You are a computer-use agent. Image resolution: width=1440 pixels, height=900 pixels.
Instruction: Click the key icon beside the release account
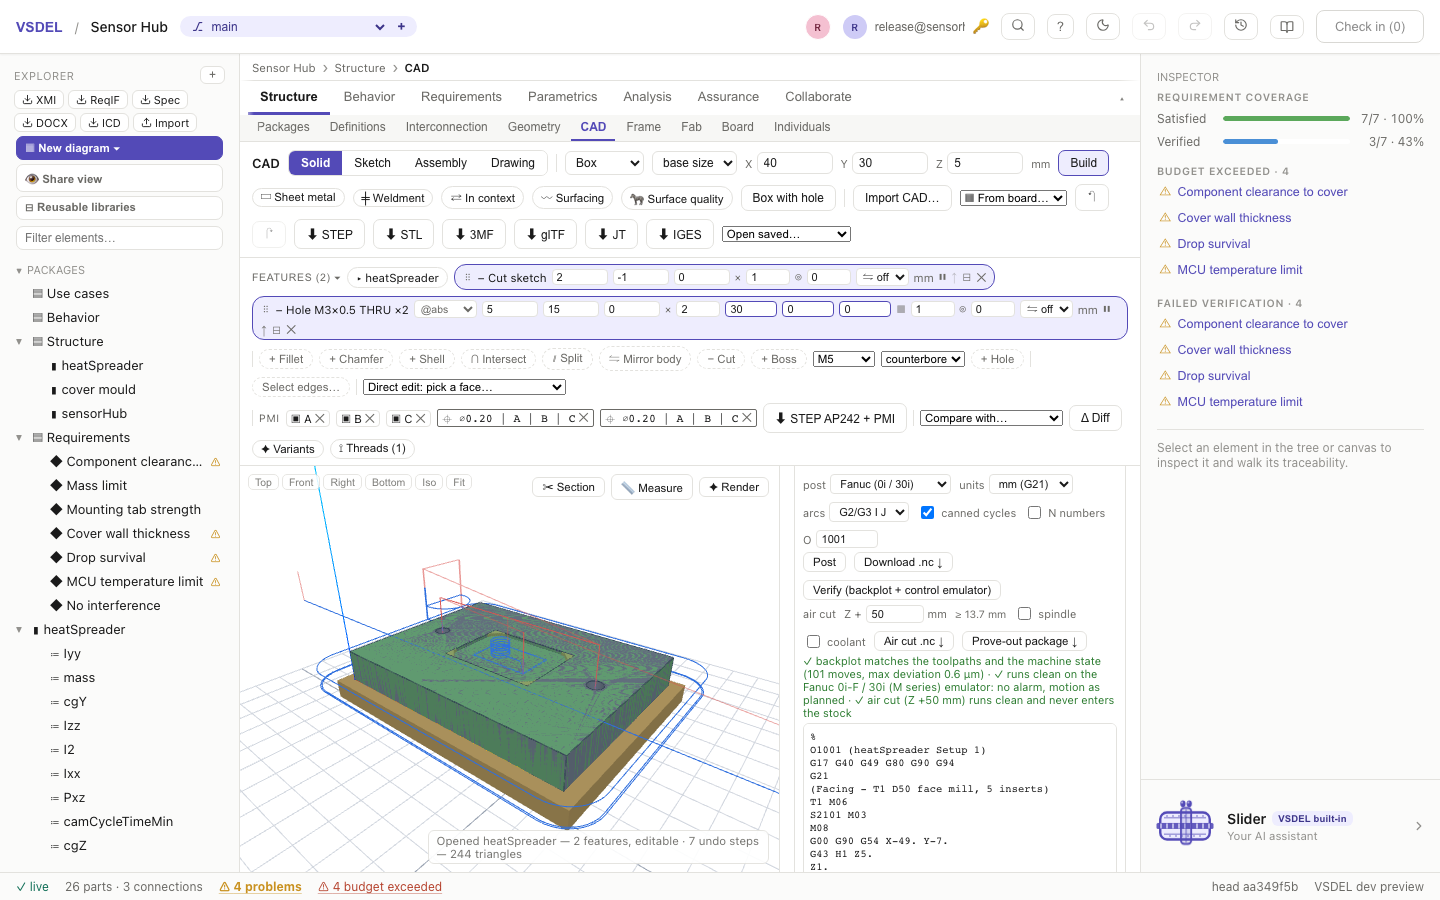pos(981,27)
